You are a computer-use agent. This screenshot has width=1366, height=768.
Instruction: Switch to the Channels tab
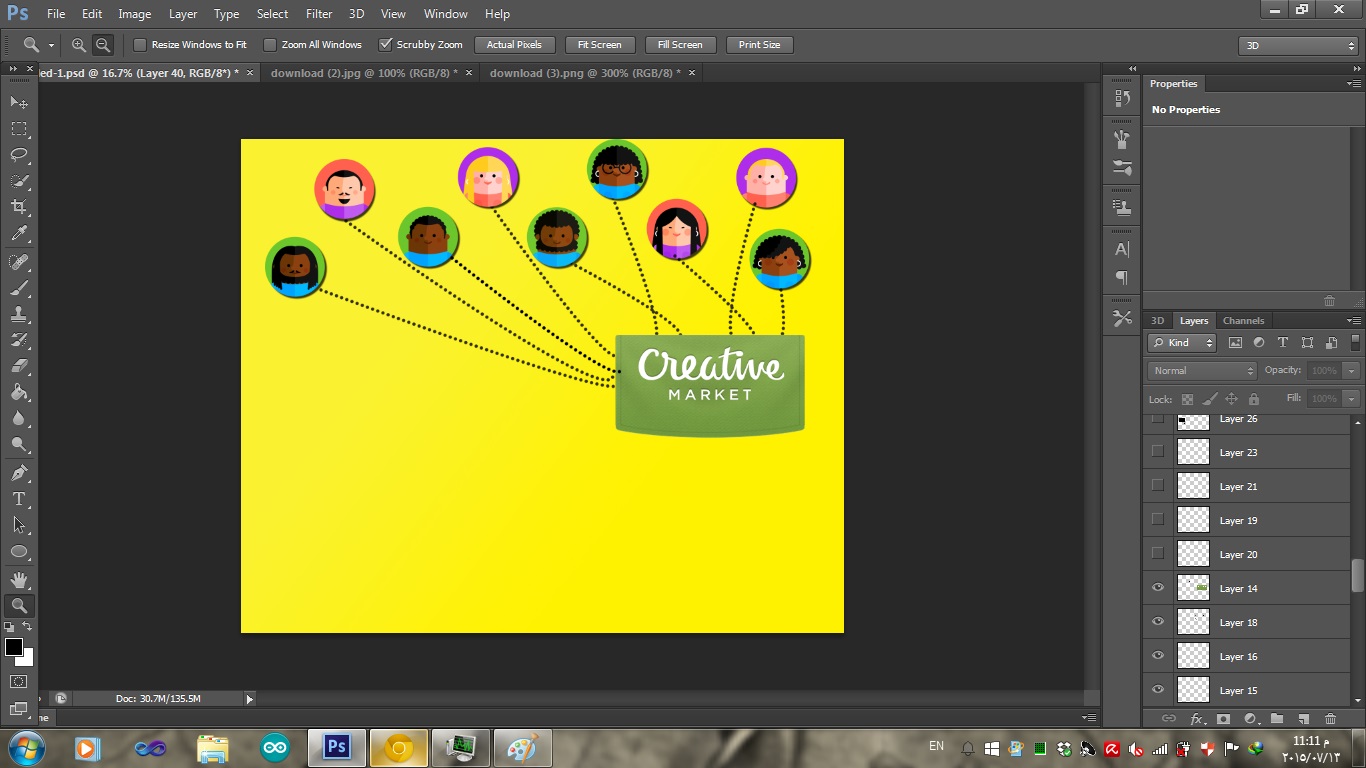[x=1243, y=321]
